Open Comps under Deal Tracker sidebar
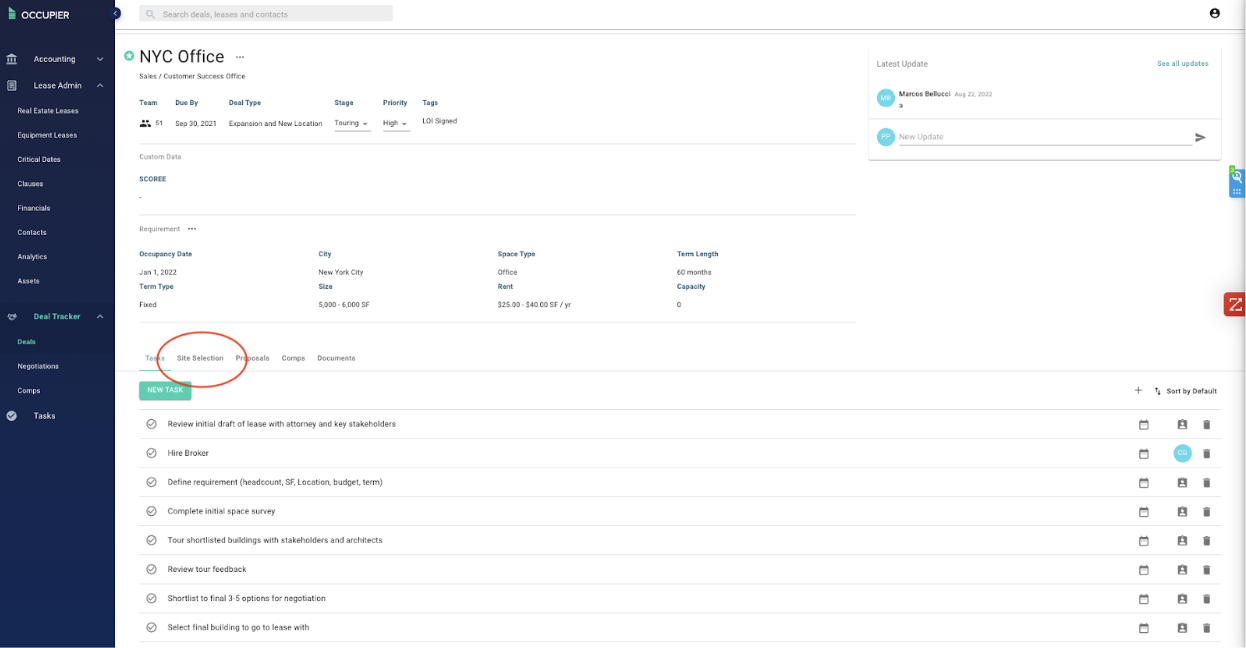The width and height of the screenshot is (1246, 648). pyautogui.click(x=29, y=391)
